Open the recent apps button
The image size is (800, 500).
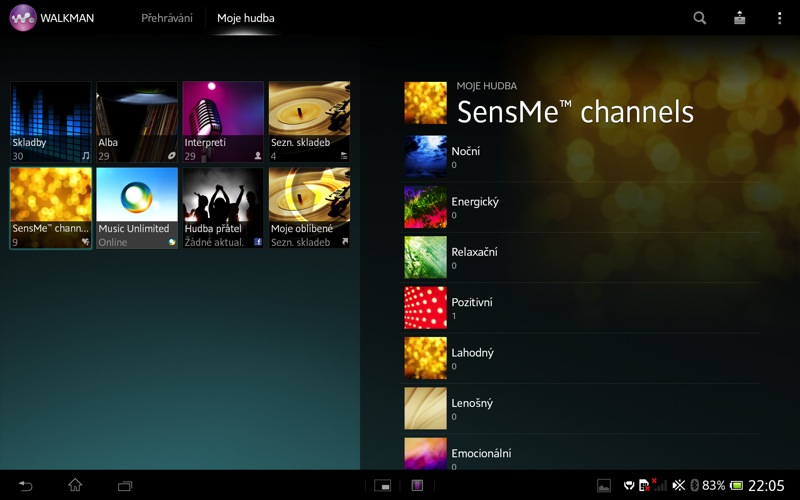tap(125, 486)
